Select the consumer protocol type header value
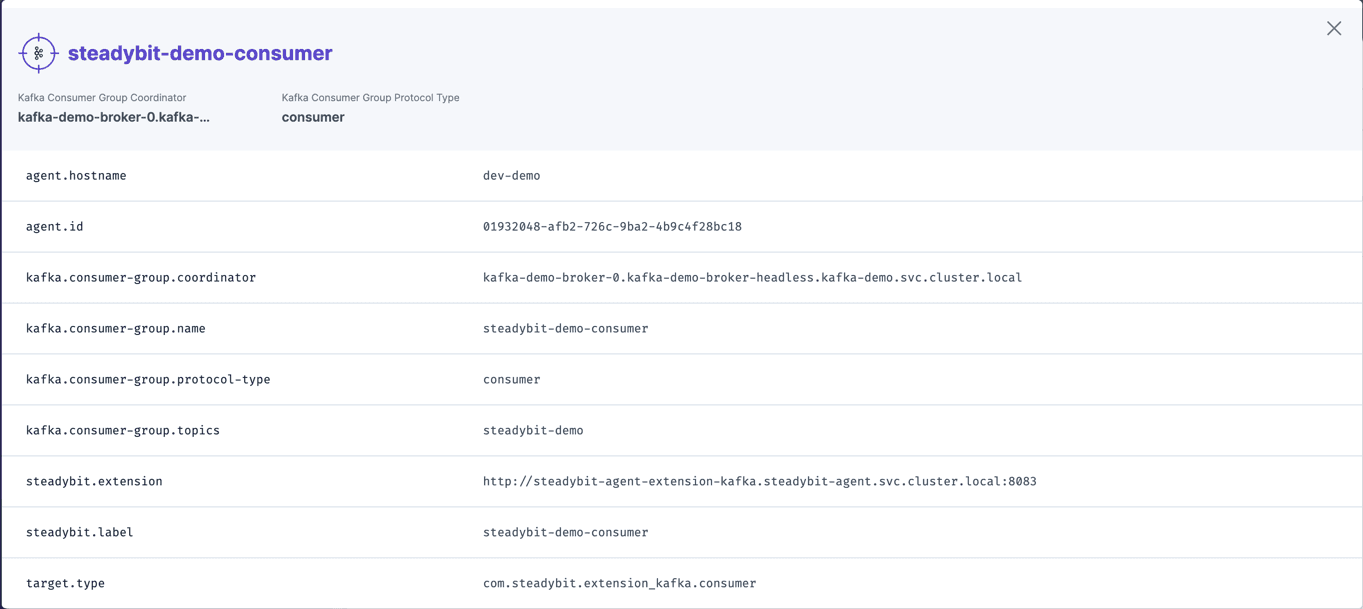Image resolution: width=1363 pixels, height=609 pixels. click(313, 116)
